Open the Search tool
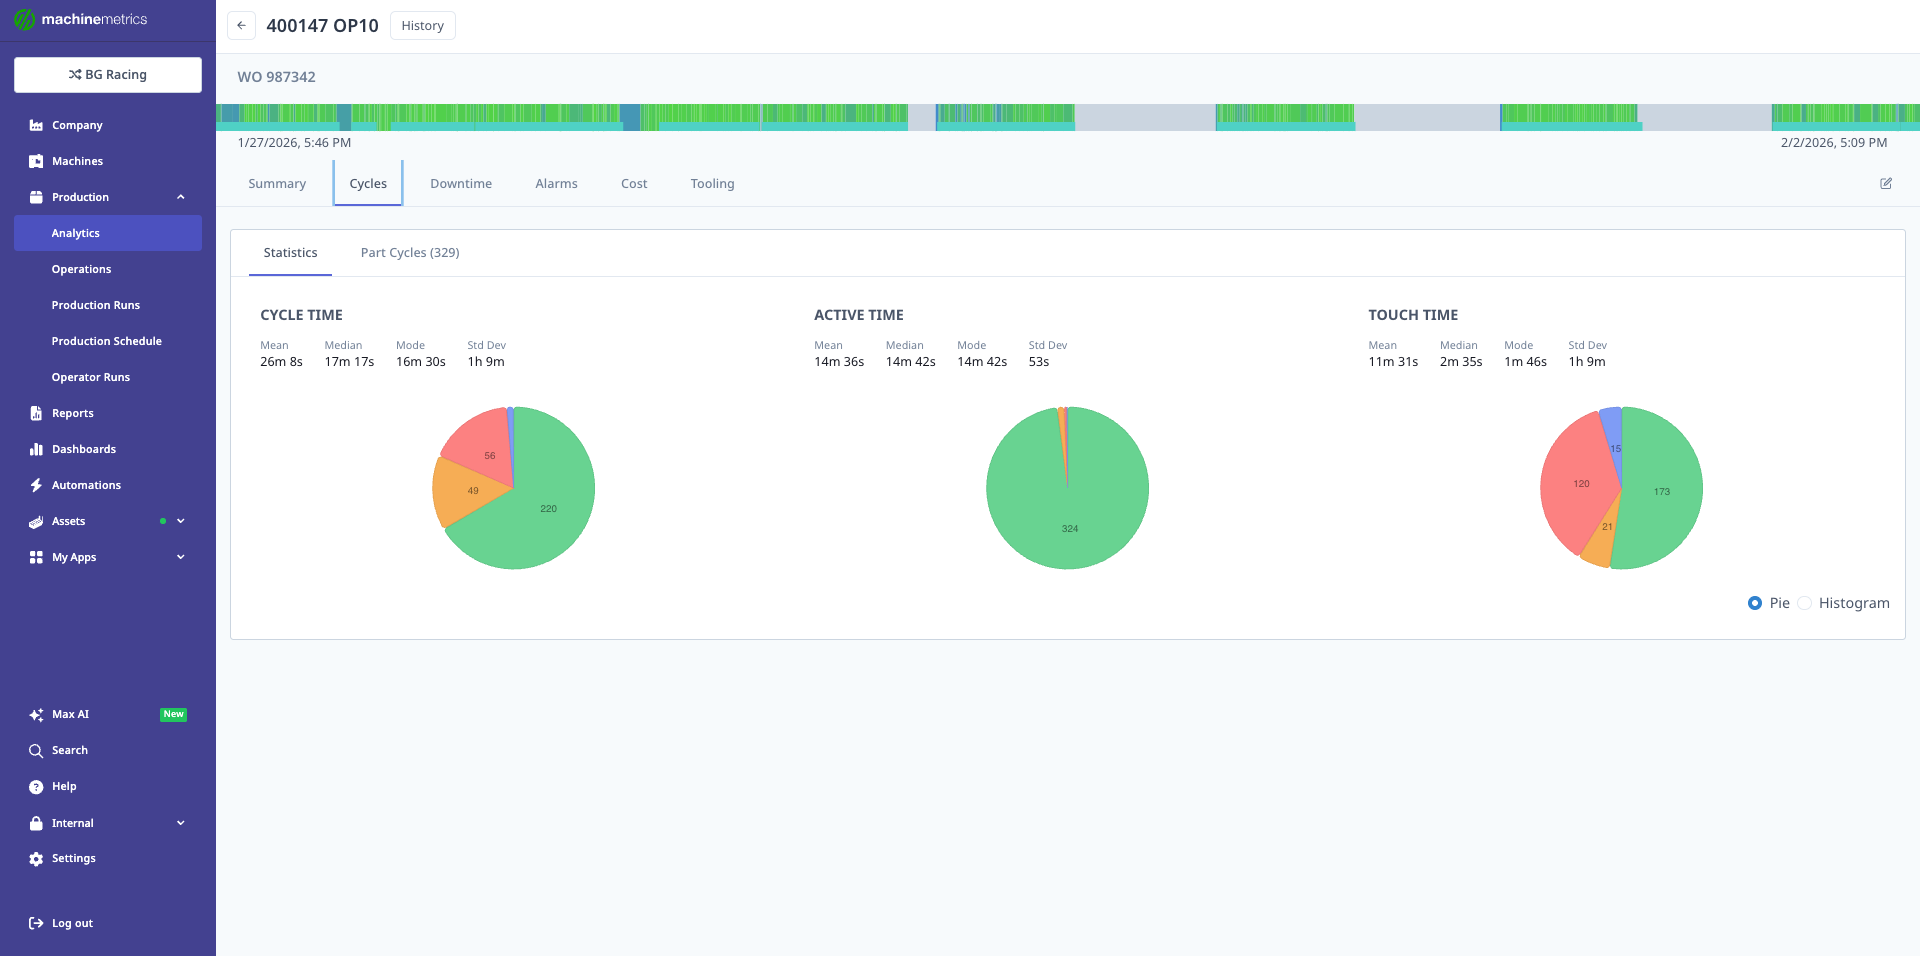 coord(69,750)
